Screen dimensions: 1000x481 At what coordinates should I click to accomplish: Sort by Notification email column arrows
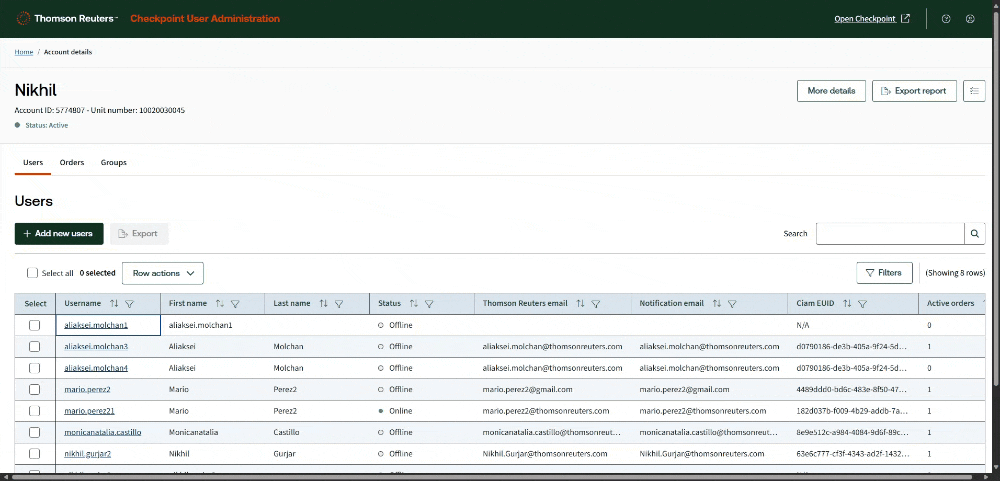point(717,304)
